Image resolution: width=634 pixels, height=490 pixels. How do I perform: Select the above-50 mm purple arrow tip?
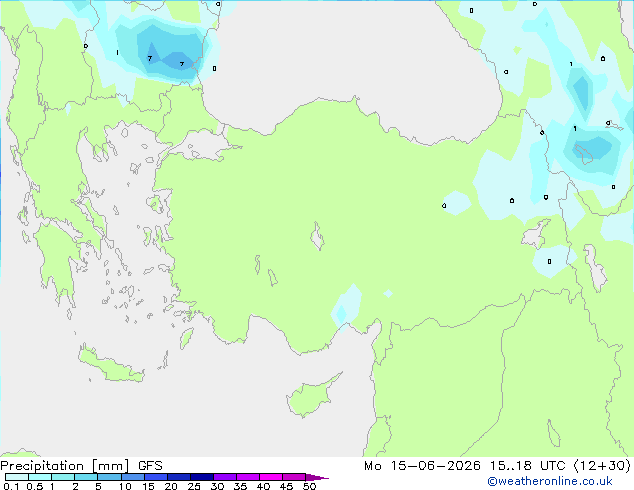(x=317, y=477)
